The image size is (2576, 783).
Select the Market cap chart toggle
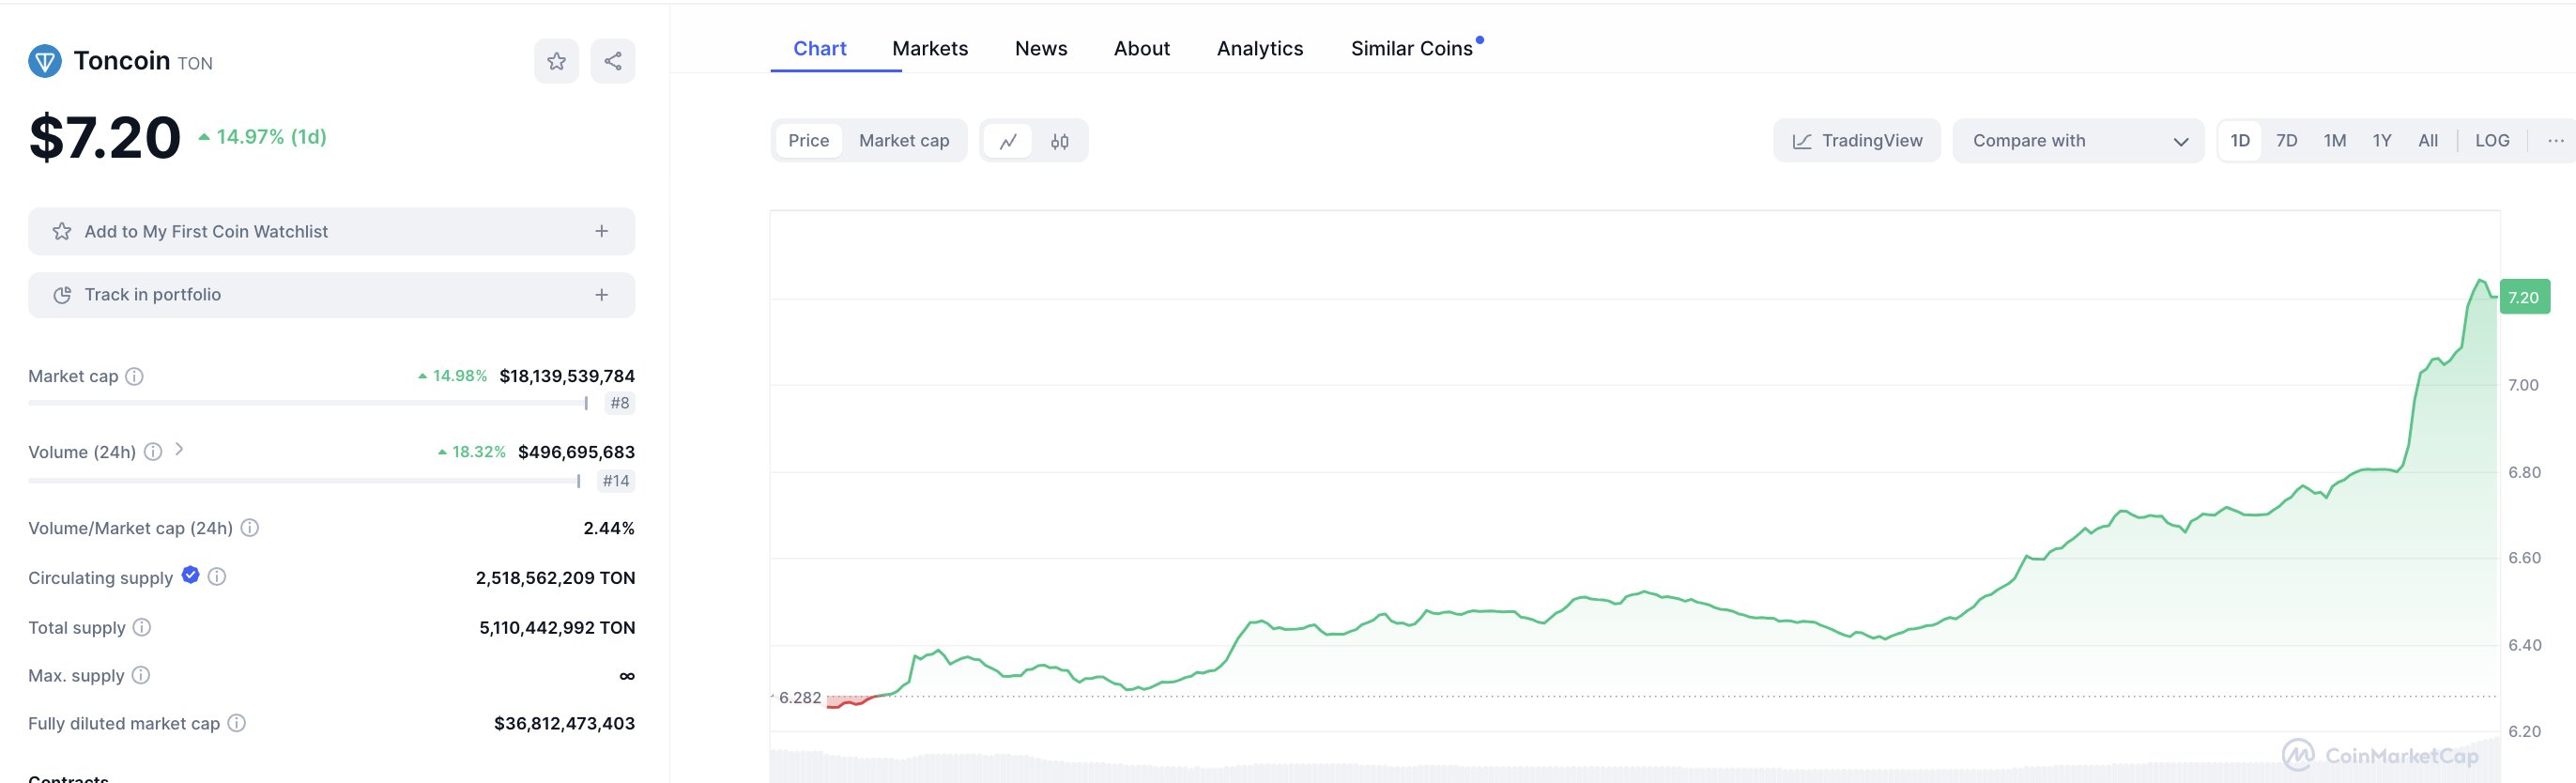[904, 141]
